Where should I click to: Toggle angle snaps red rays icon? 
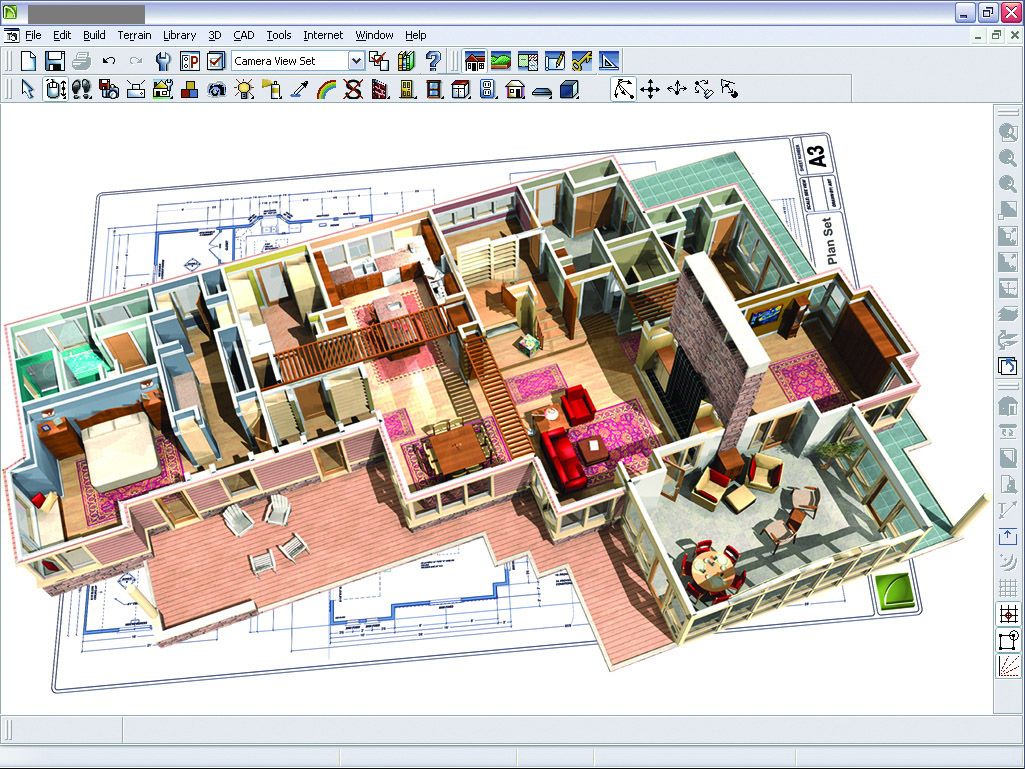[1008, 666]
